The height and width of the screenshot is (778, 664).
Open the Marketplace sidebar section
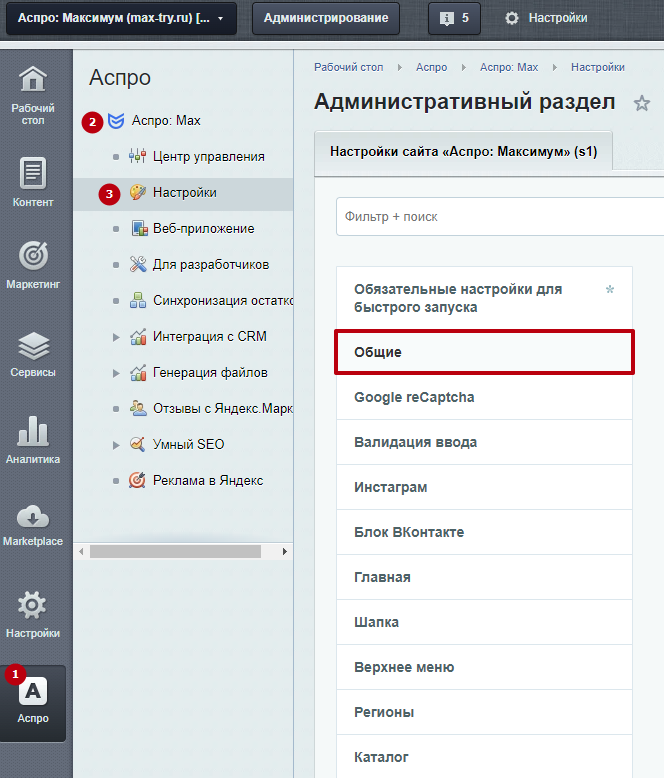point(33,525)
